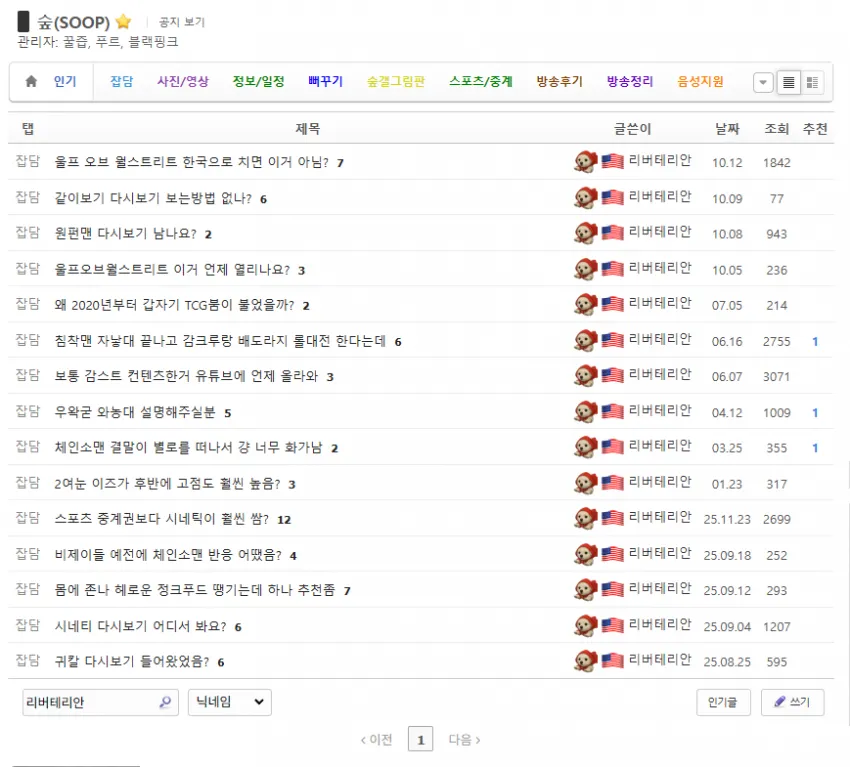The width and height of the screenshot is (850, 767).
Task: Click the 쓰기 write button
Action: [x=793, y=702]
